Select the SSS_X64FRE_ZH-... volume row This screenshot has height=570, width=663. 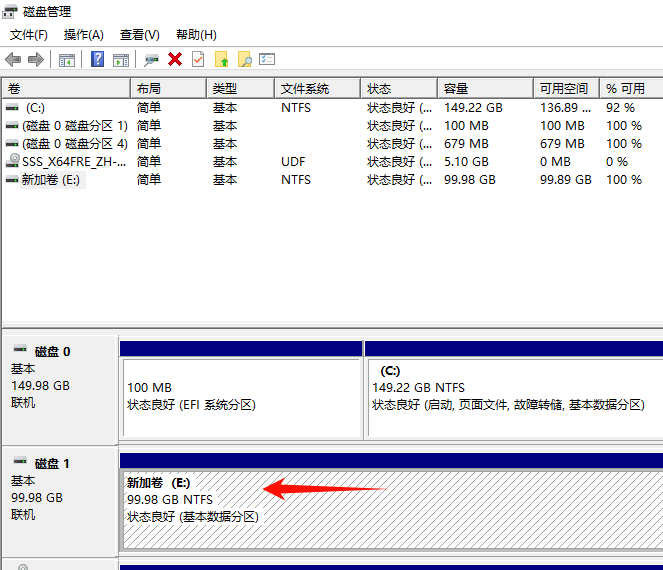333,162
